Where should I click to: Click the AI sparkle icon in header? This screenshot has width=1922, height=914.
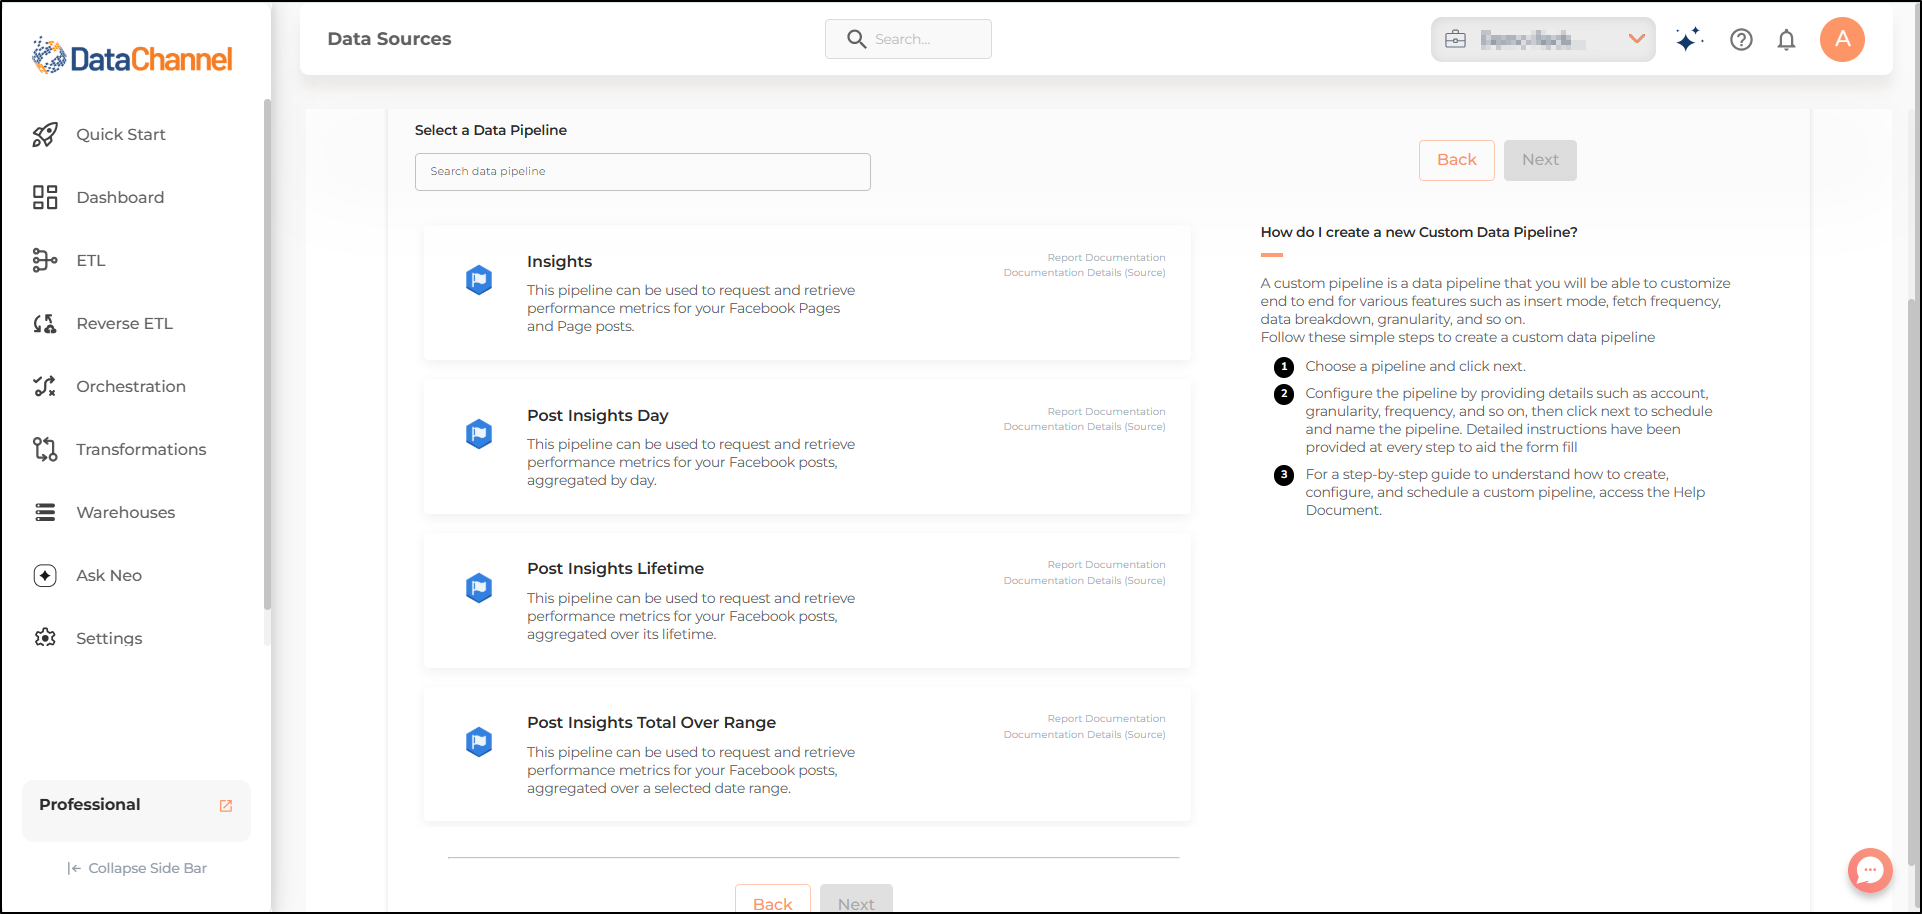tap(1689, 39)
